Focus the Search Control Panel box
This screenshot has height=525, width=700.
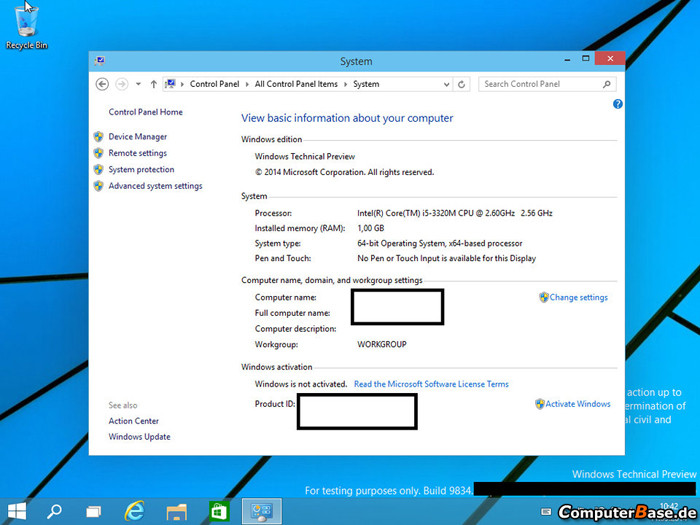click(545, 84)
